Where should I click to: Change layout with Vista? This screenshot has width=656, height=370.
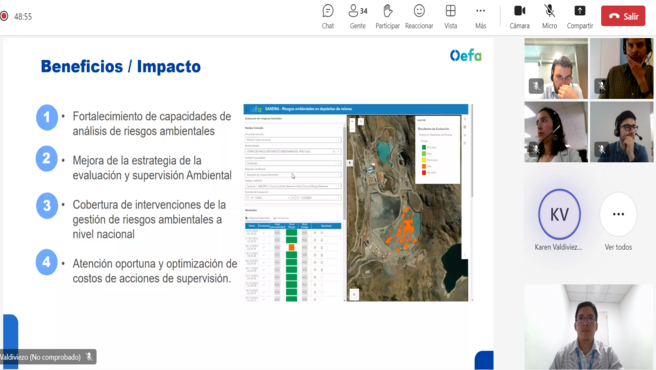451,17
